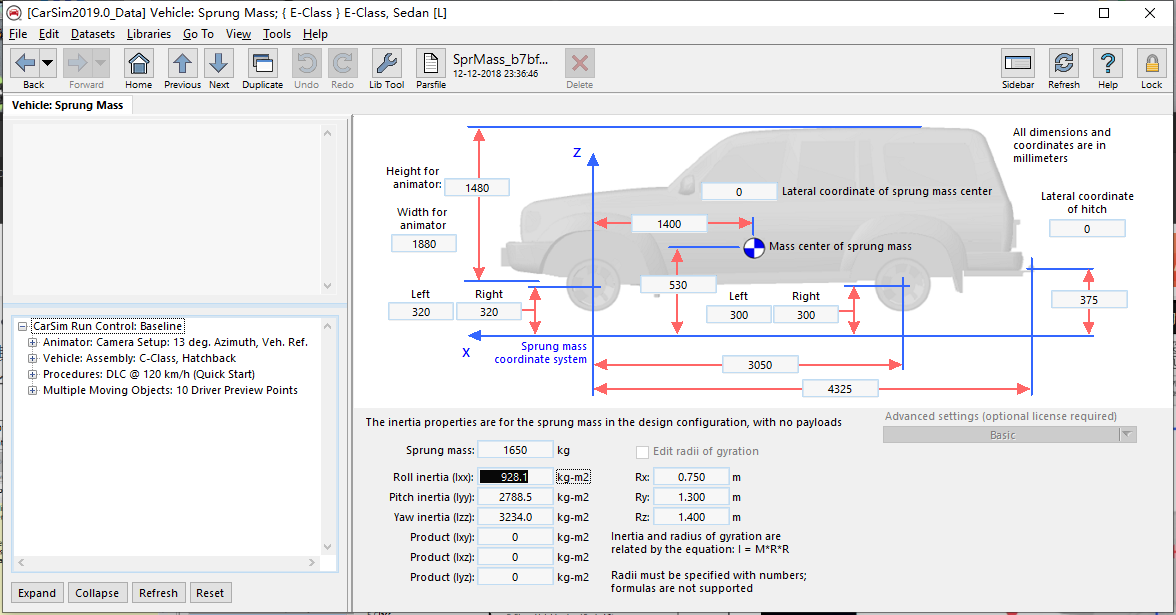Click the Product Ixy field
Viewport: 1176px width, 615px height.
515,537
